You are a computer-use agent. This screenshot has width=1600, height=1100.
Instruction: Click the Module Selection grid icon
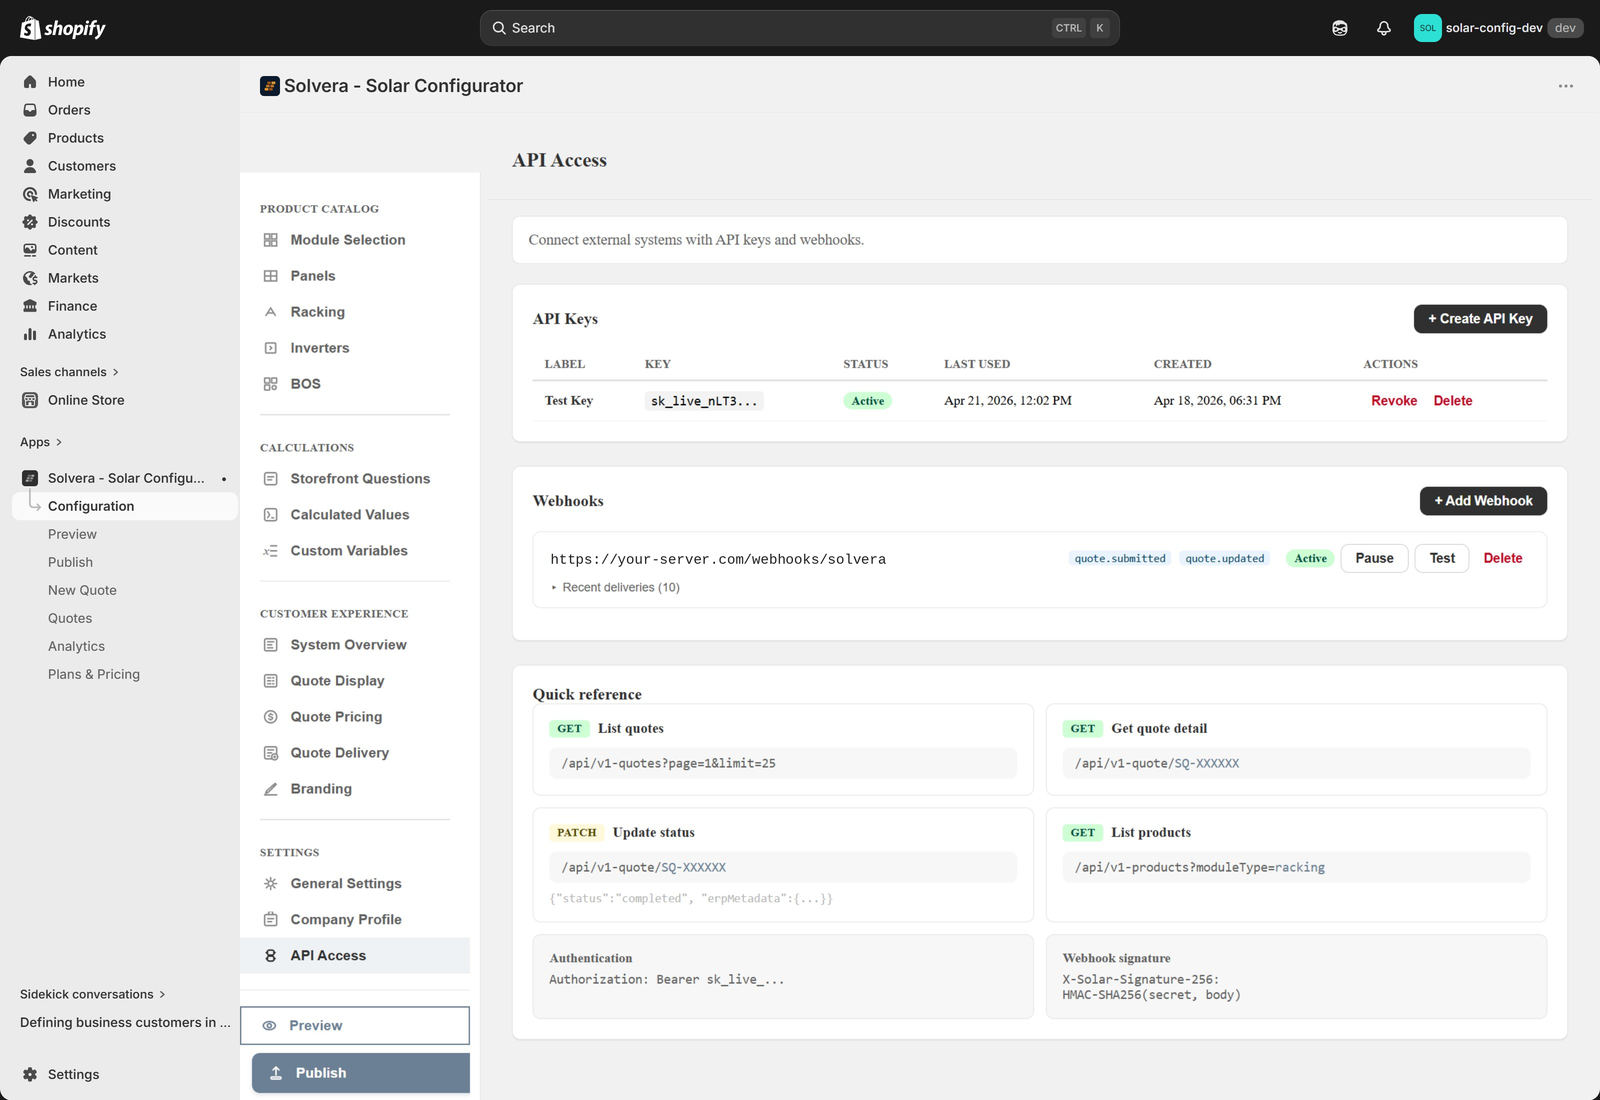pyautogui.click(x=270, y=240)
